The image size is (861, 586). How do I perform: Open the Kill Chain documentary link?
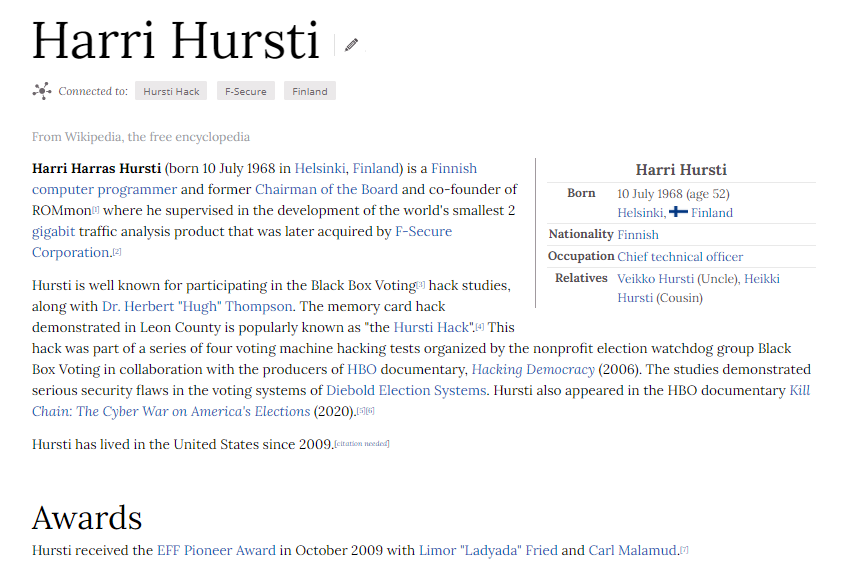point(800,390)
